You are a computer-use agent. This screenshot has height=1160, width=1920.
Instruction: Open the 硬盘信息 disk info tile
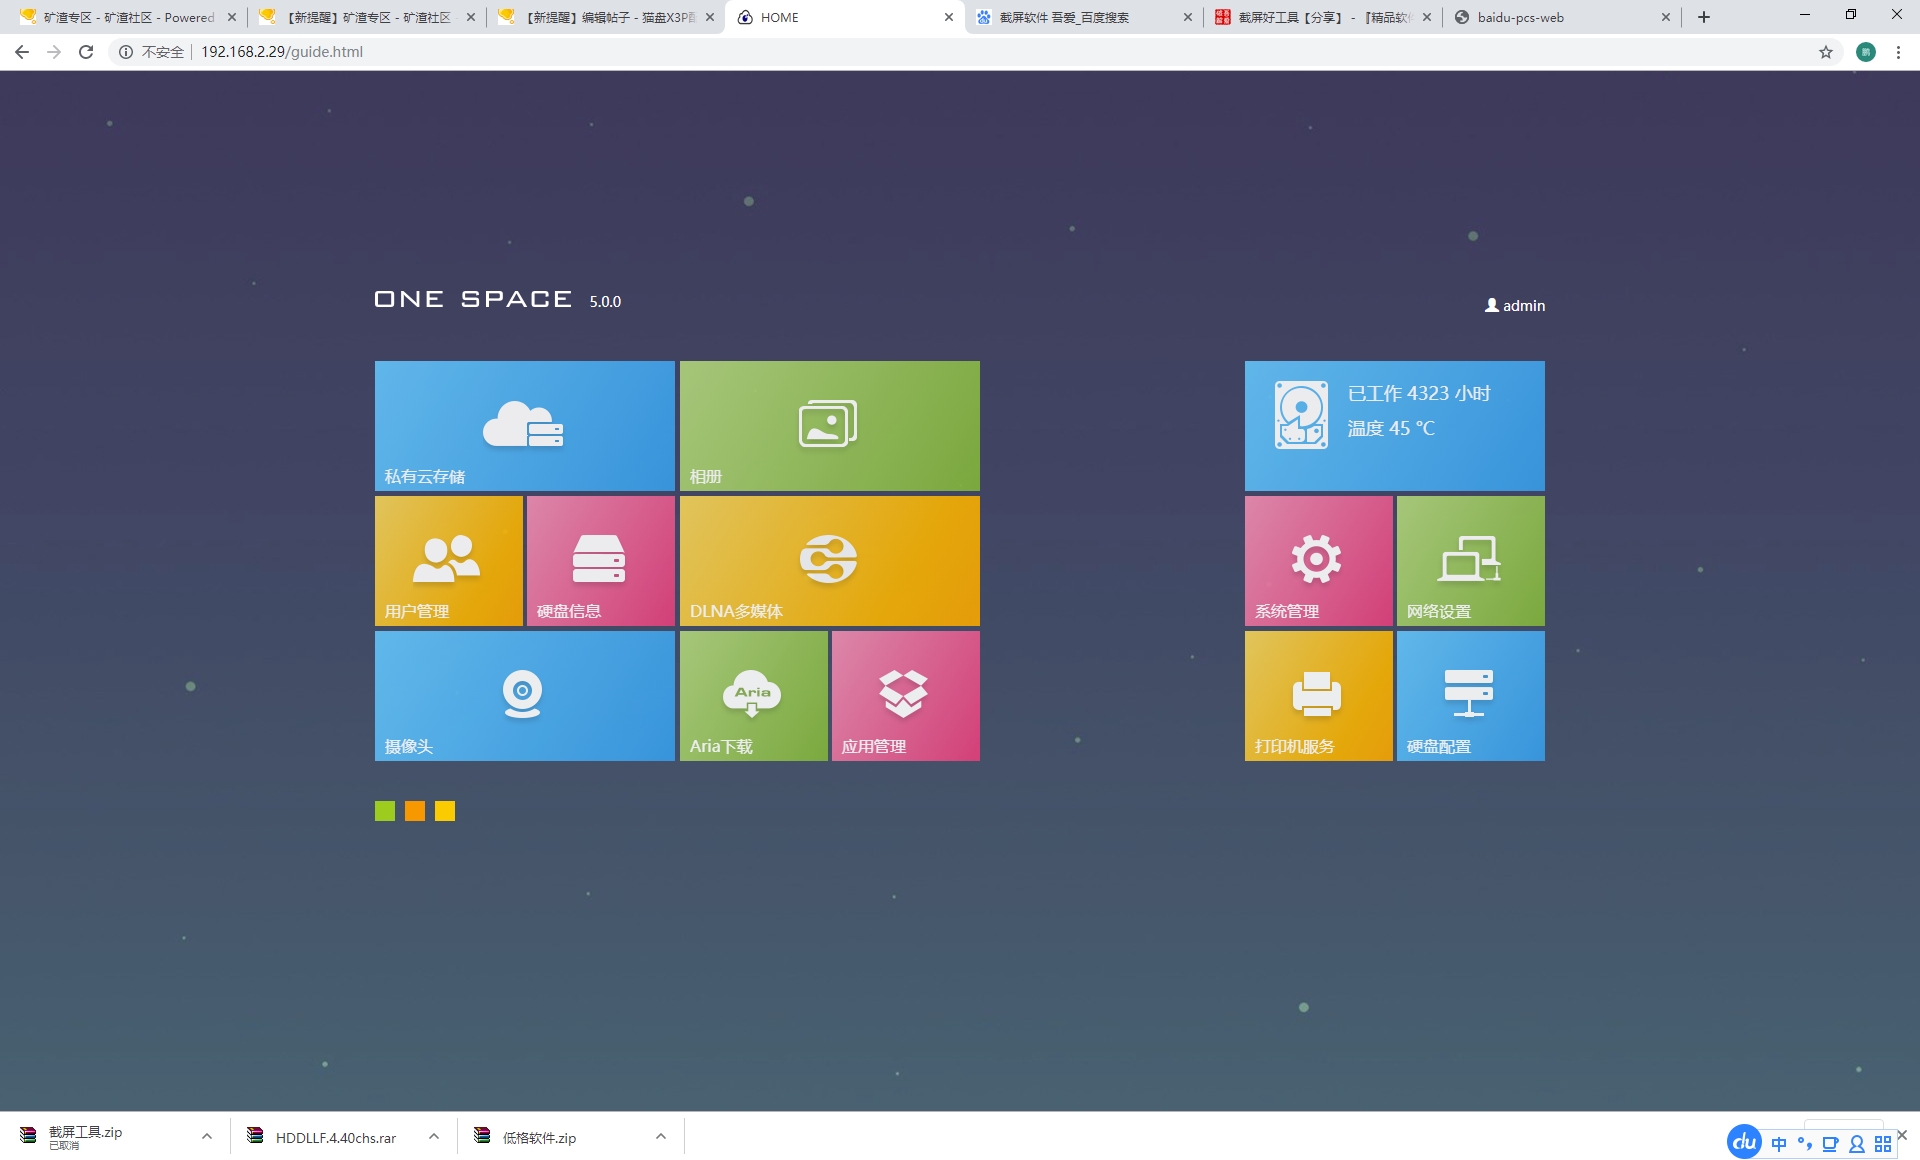pyautogui.click(x=600, y=560)
